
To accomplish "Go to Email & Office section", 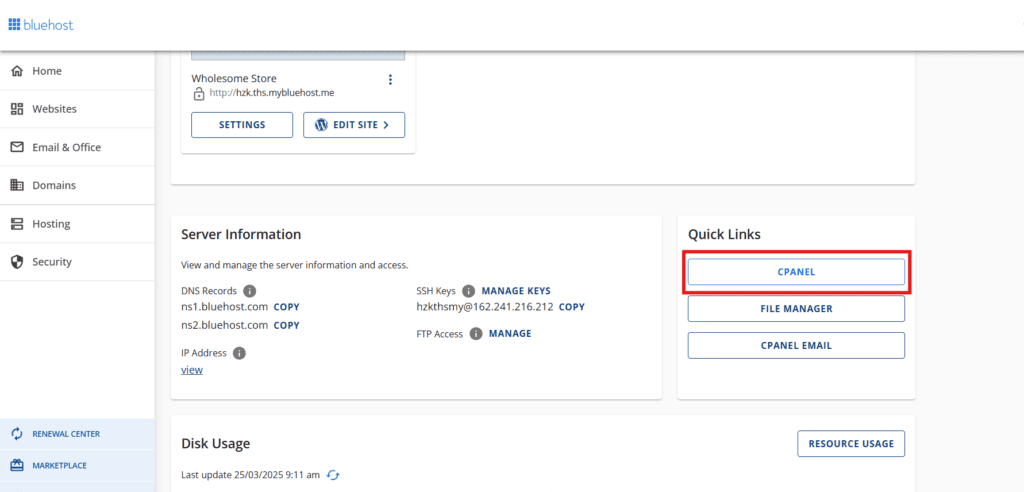I will point(77,147).
